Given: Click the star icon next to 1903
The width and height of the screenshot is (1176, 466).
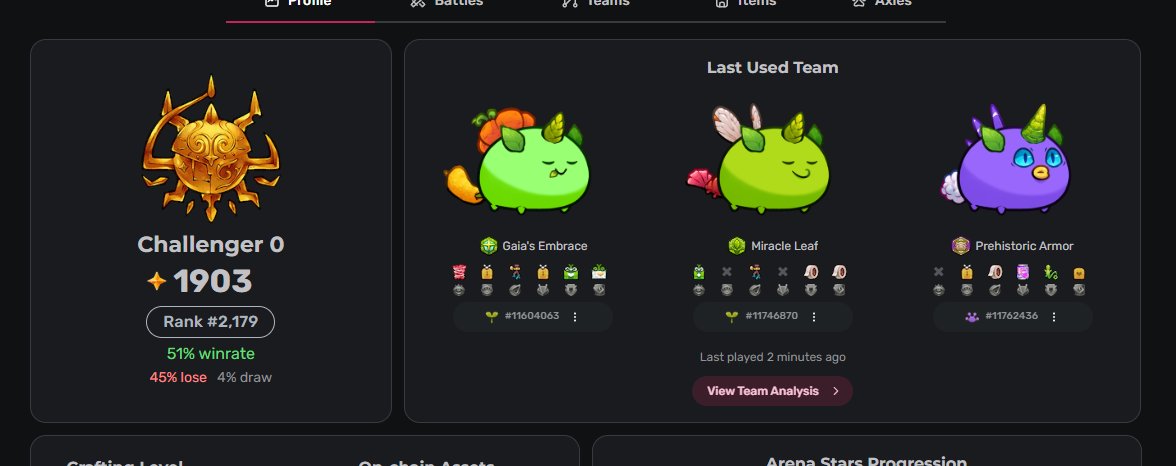Looking at the screenshot, I should coord(157,281).
